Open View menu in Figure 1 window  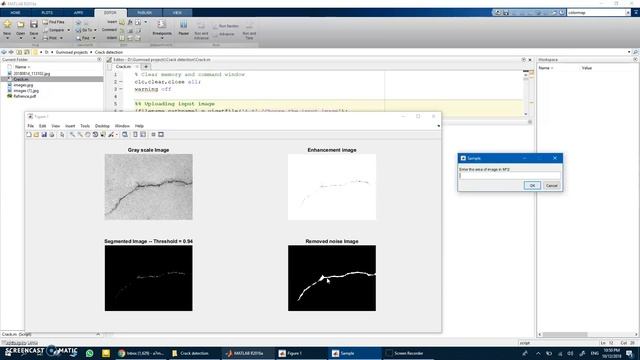[x=56, y=126]
